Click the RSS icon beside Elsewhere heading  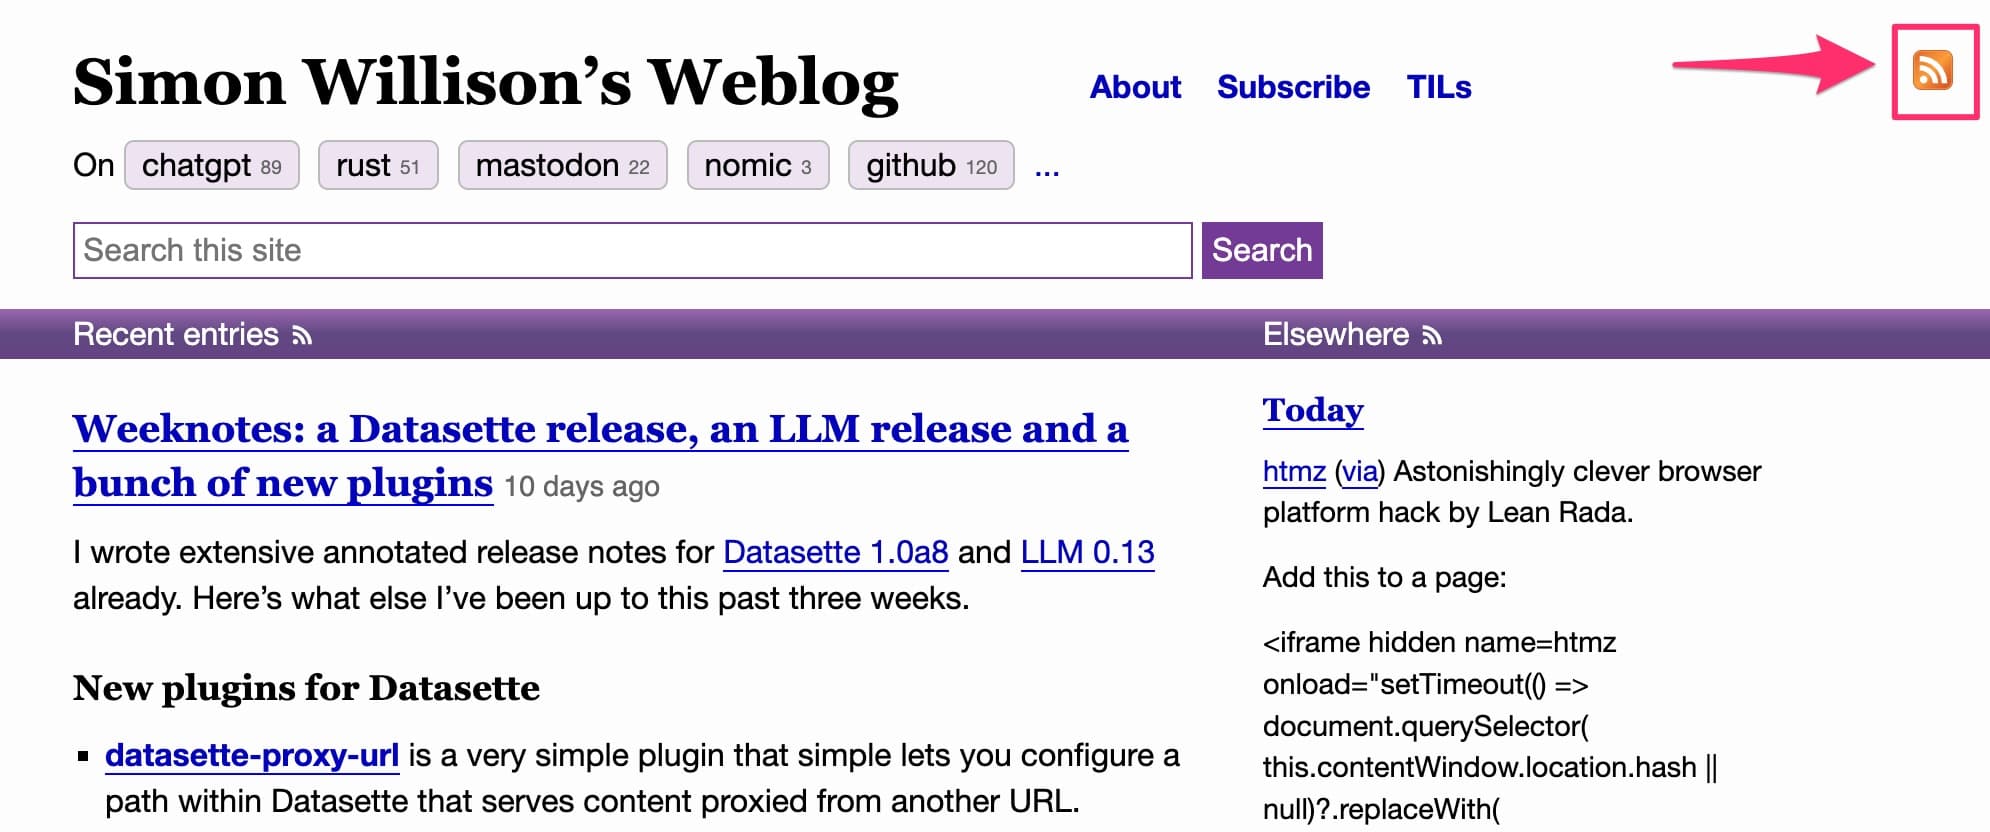tap(1434, 336)
